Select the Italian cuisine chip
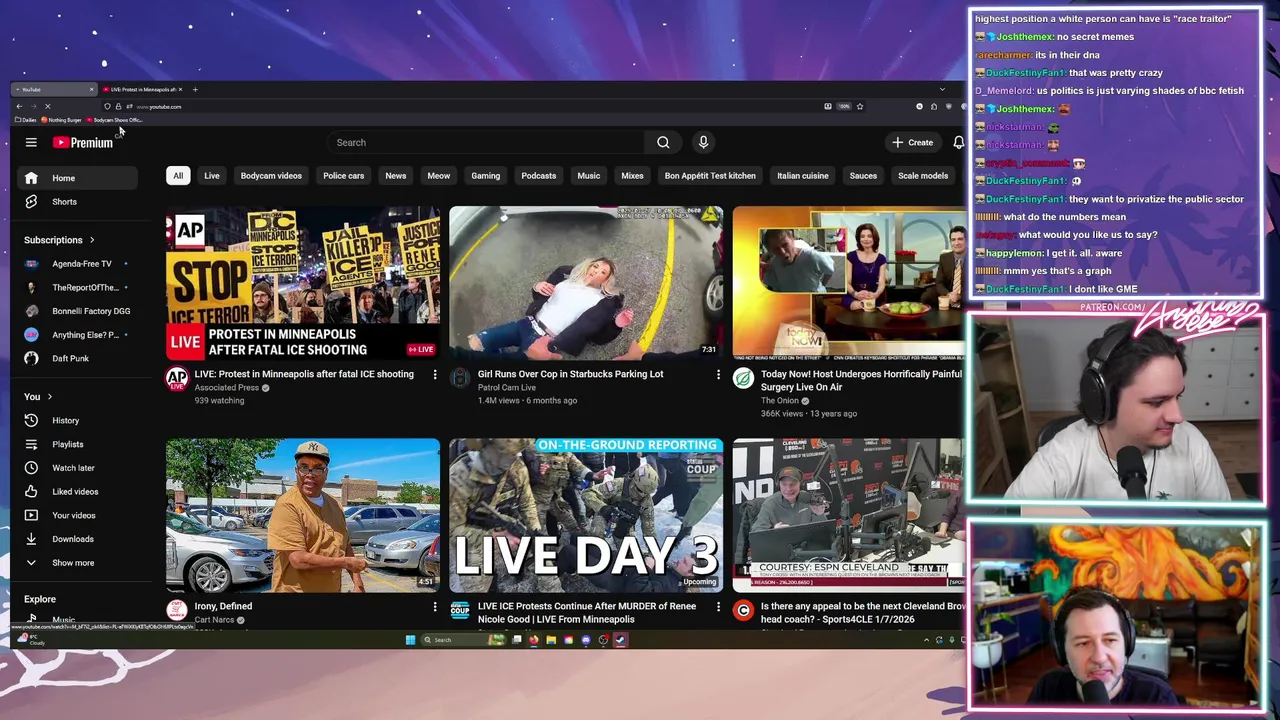1280x720 pixels. [803, 176]
